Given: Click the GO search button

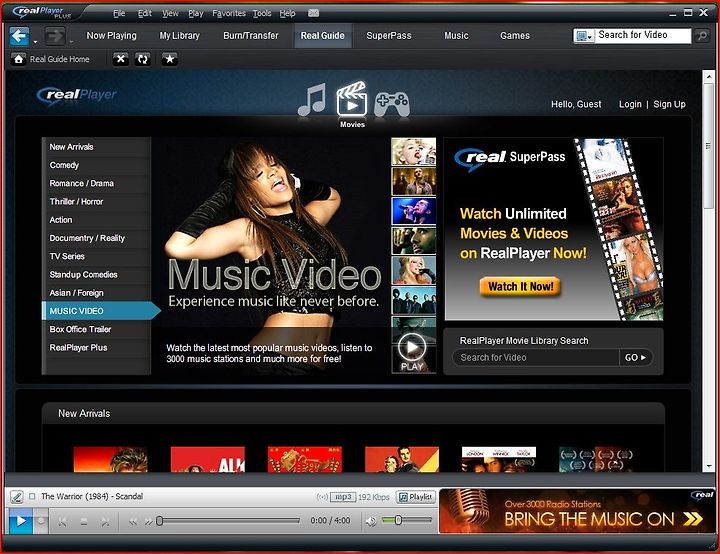Looking at the screenshot, I should pyautogui.click(x=636, y=357).
